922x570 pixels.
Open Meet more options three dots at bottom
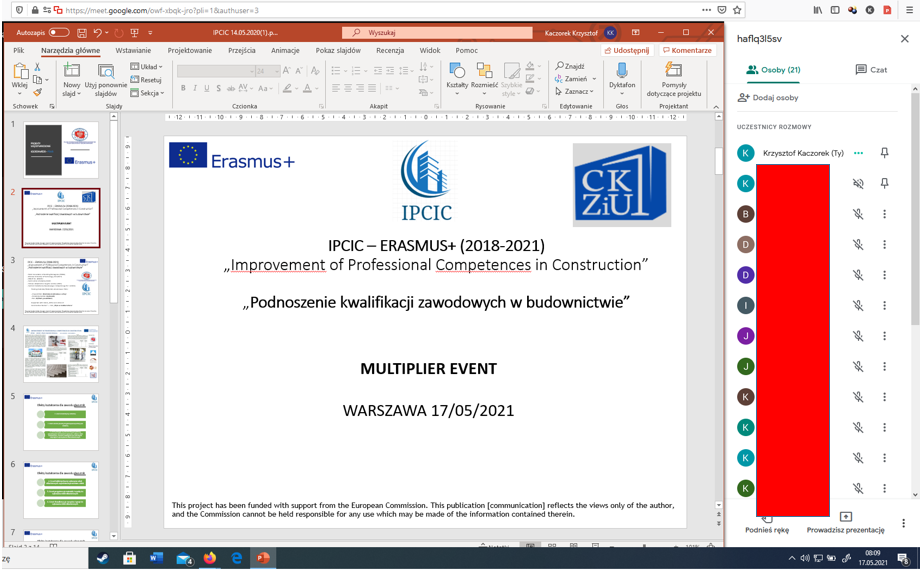(904, 523)
